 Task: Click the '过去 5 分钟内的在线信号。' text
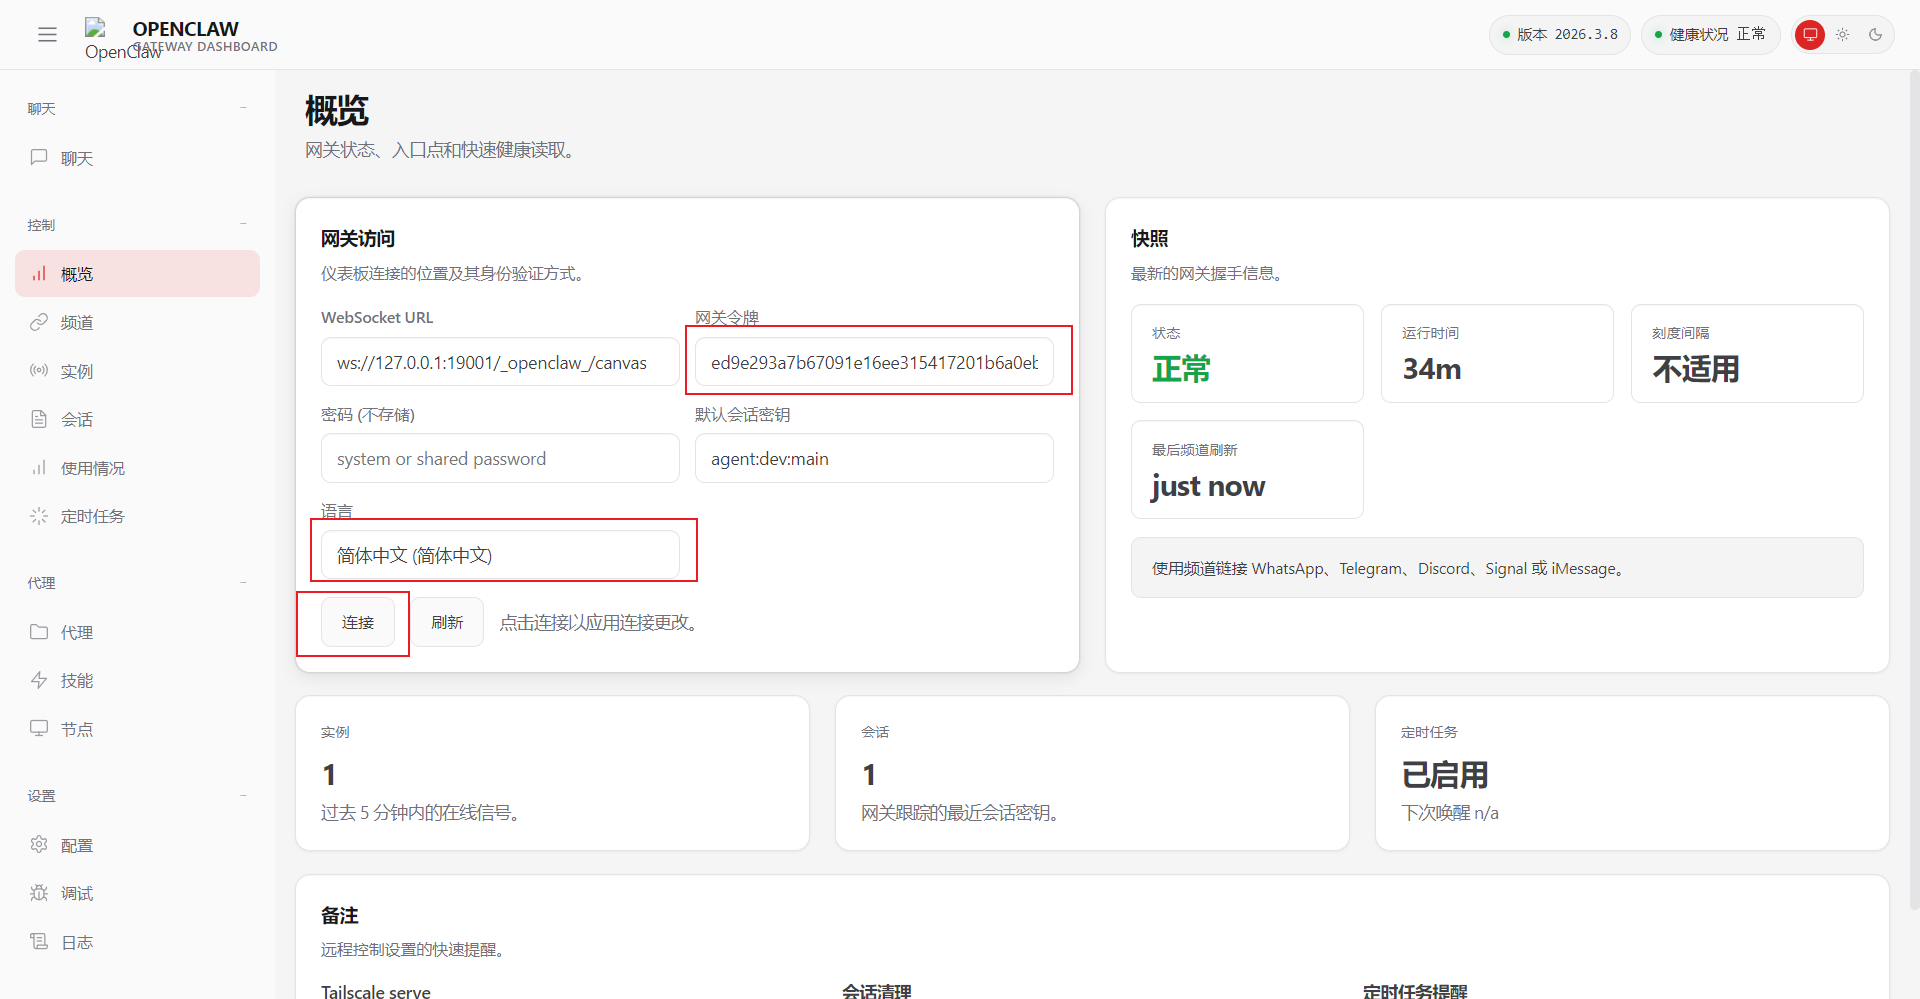click(x=420, y=813)
